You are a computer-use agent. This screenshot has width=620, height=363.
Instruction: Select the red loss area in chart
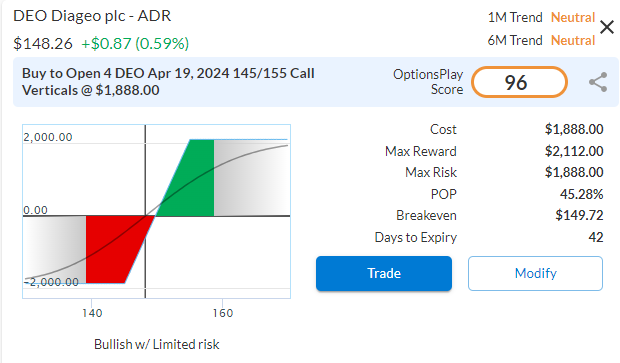(x=117, y=249)
